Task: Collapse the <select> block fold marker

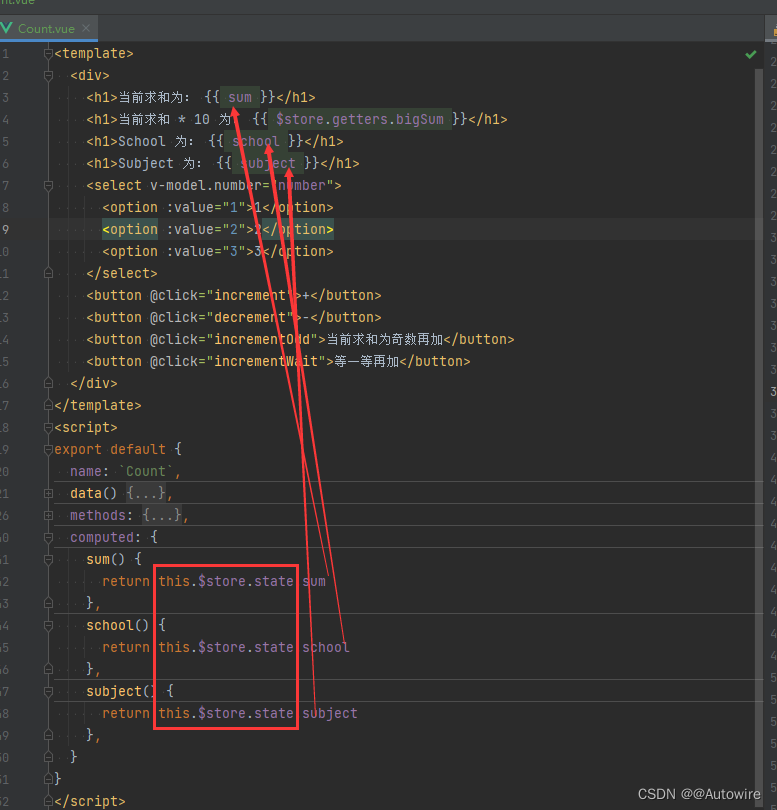Action: (x=49, y=185)
